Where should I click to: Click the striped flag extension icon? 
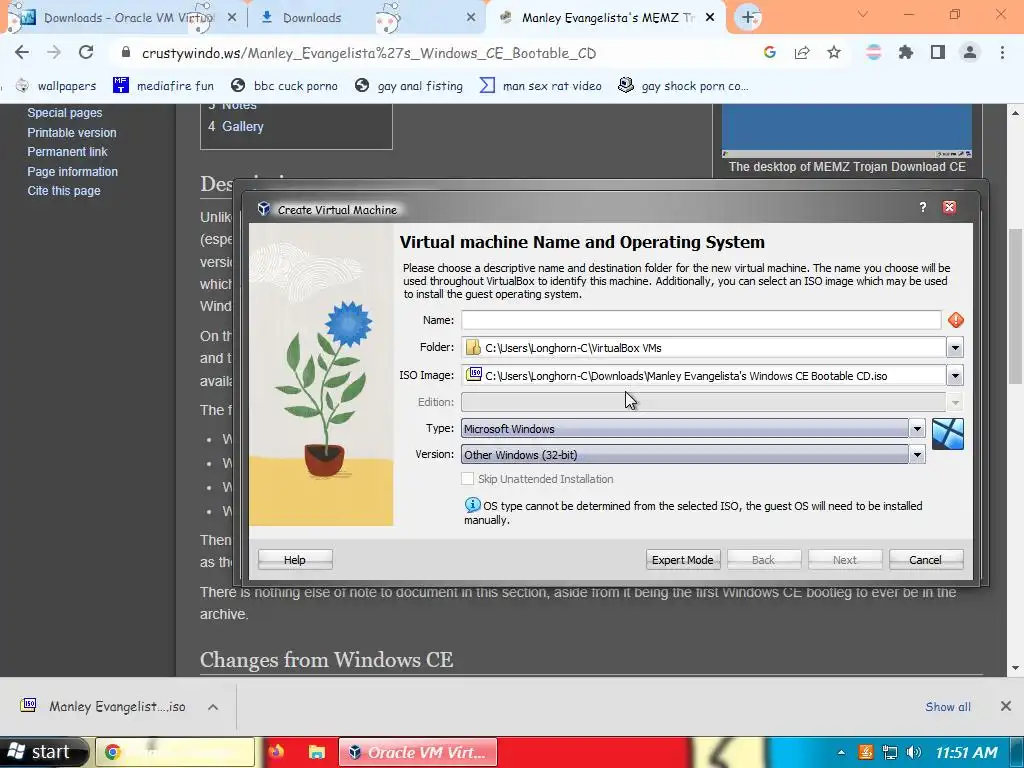coord(874,53)
